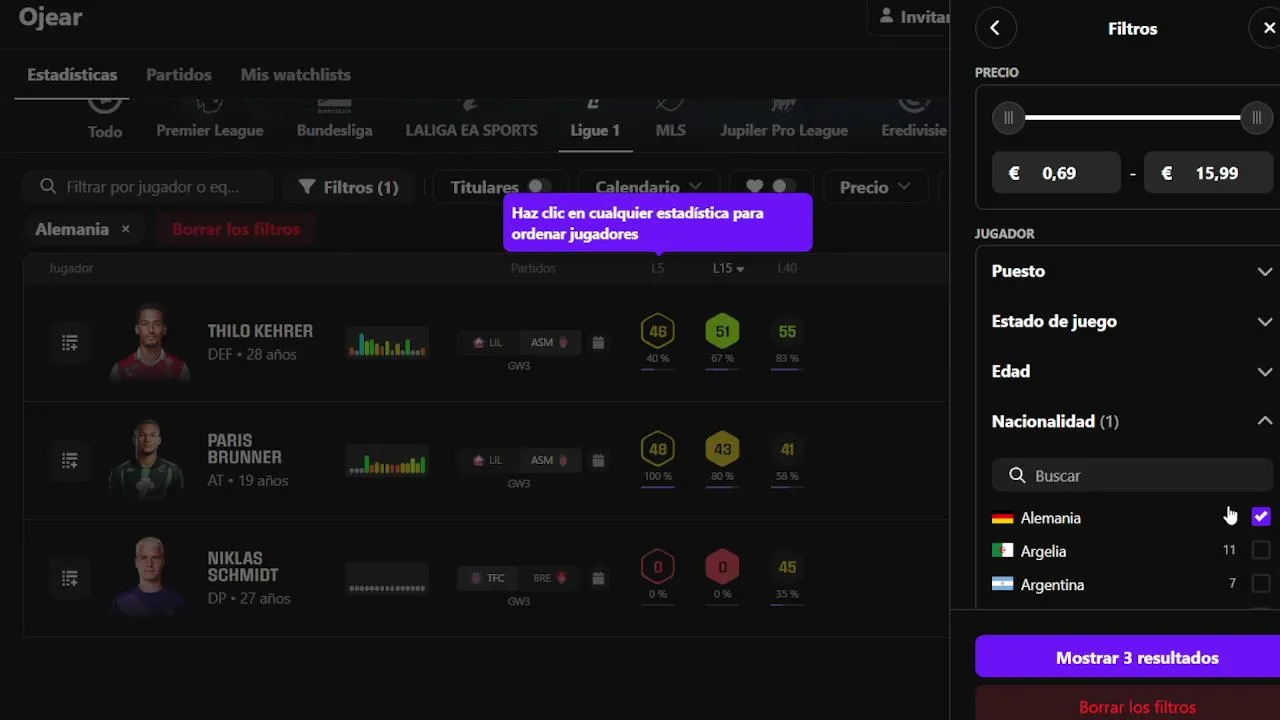Click Thilo Kehrer's L15 score 51
This screenshot has height=720, width=1280.
[722, 331]
